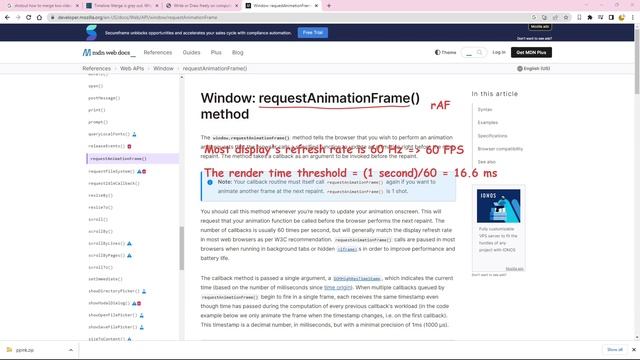Jump to See also in the article outline
Image resolution: width=640 pixels, height=360 pixels.
[487, 162]
